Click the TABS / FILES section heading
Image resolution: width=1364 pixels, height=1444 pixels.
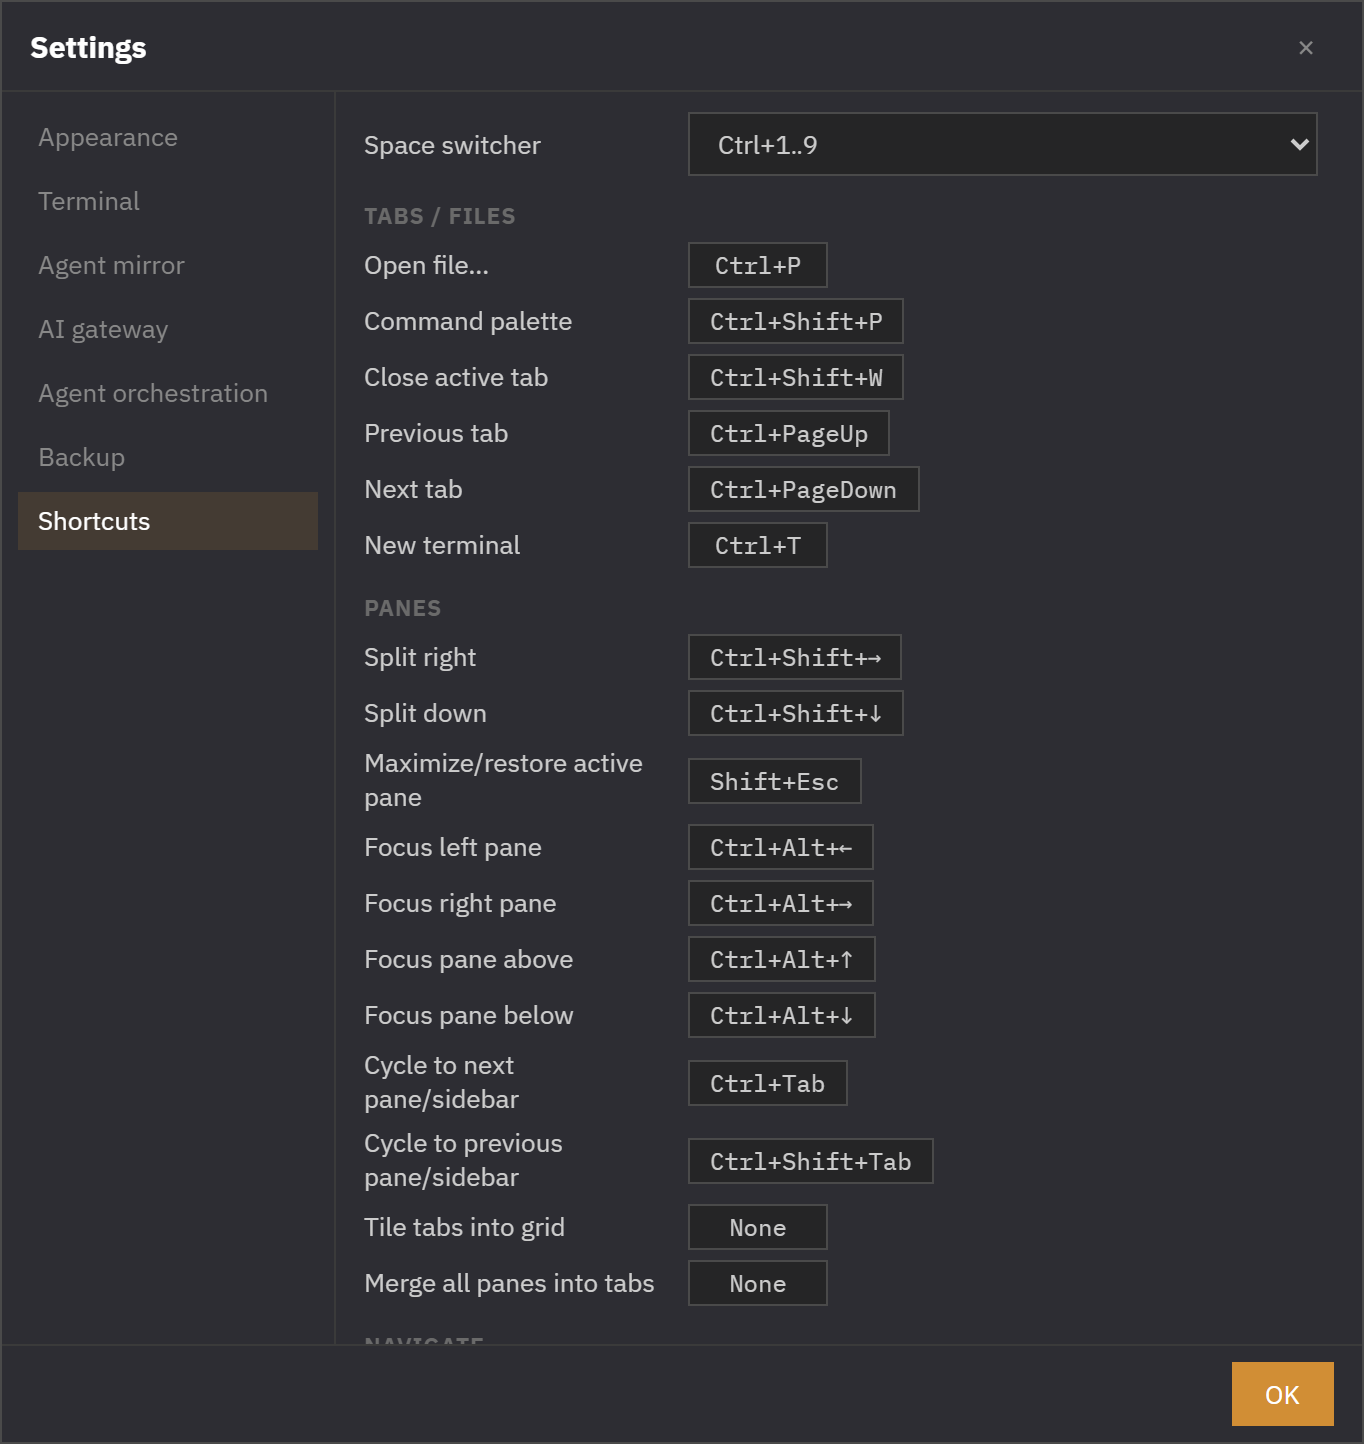440,216
